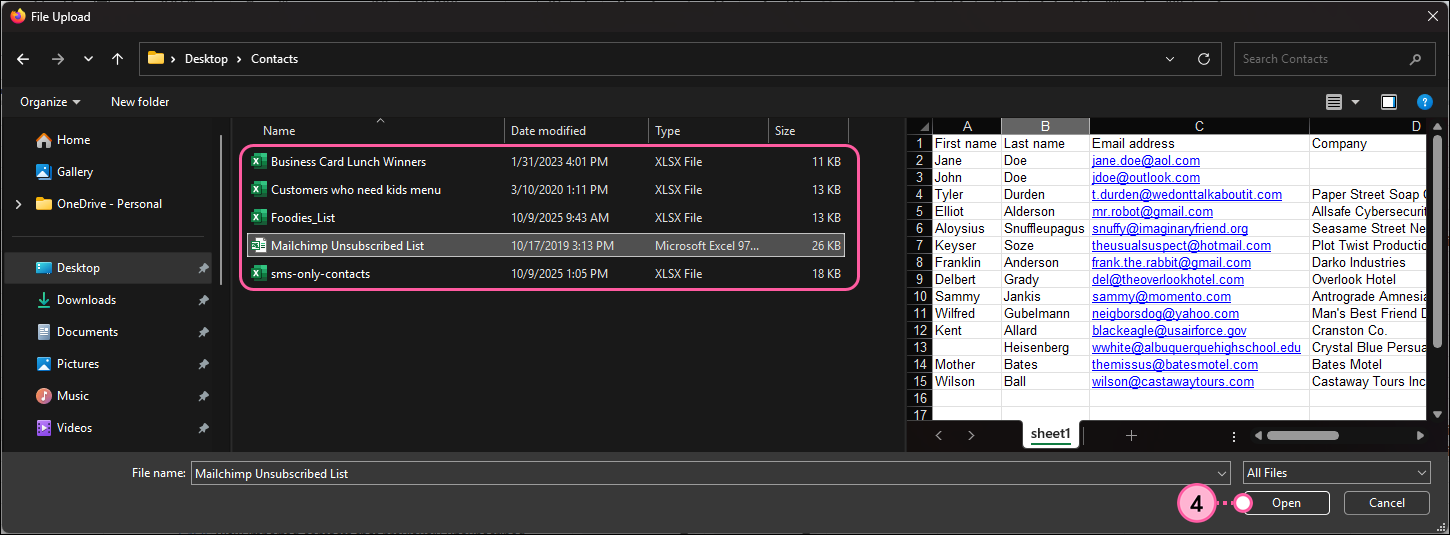Click column B header in preview

click(x=1045, y=126)
